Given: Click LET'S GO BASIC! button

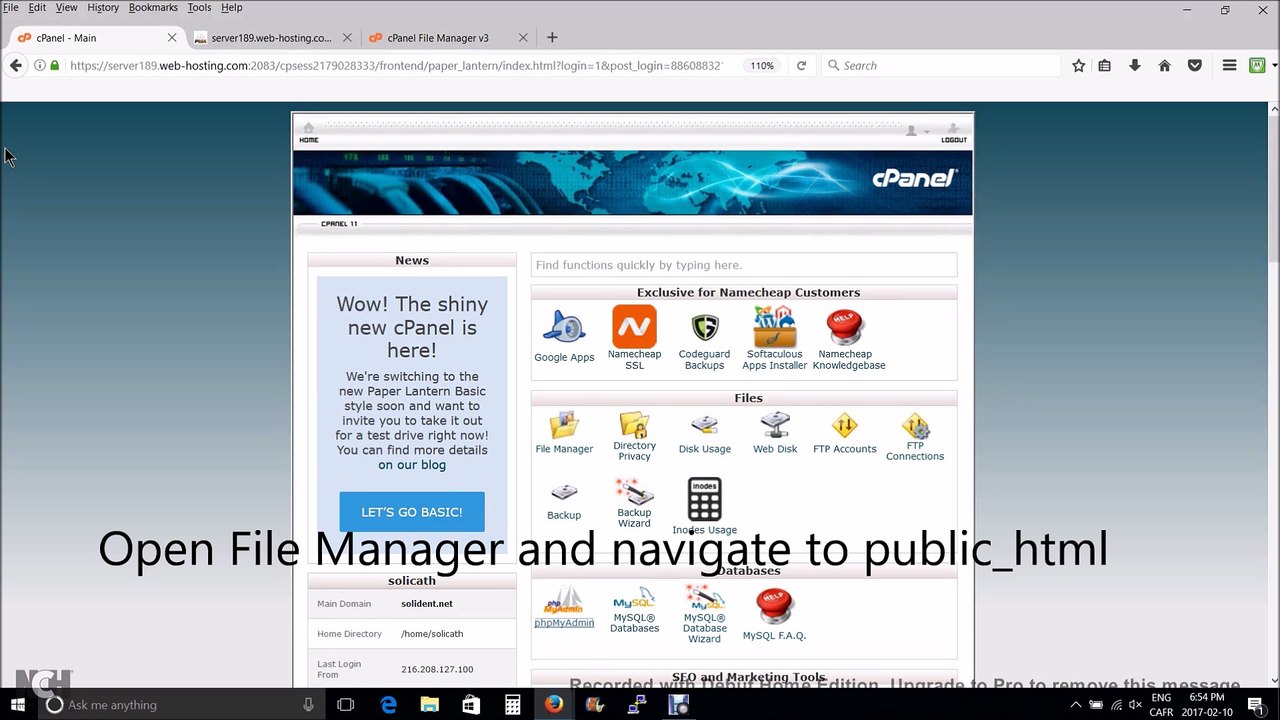Looking at the screenshot, I should click(x=412, y=511).
